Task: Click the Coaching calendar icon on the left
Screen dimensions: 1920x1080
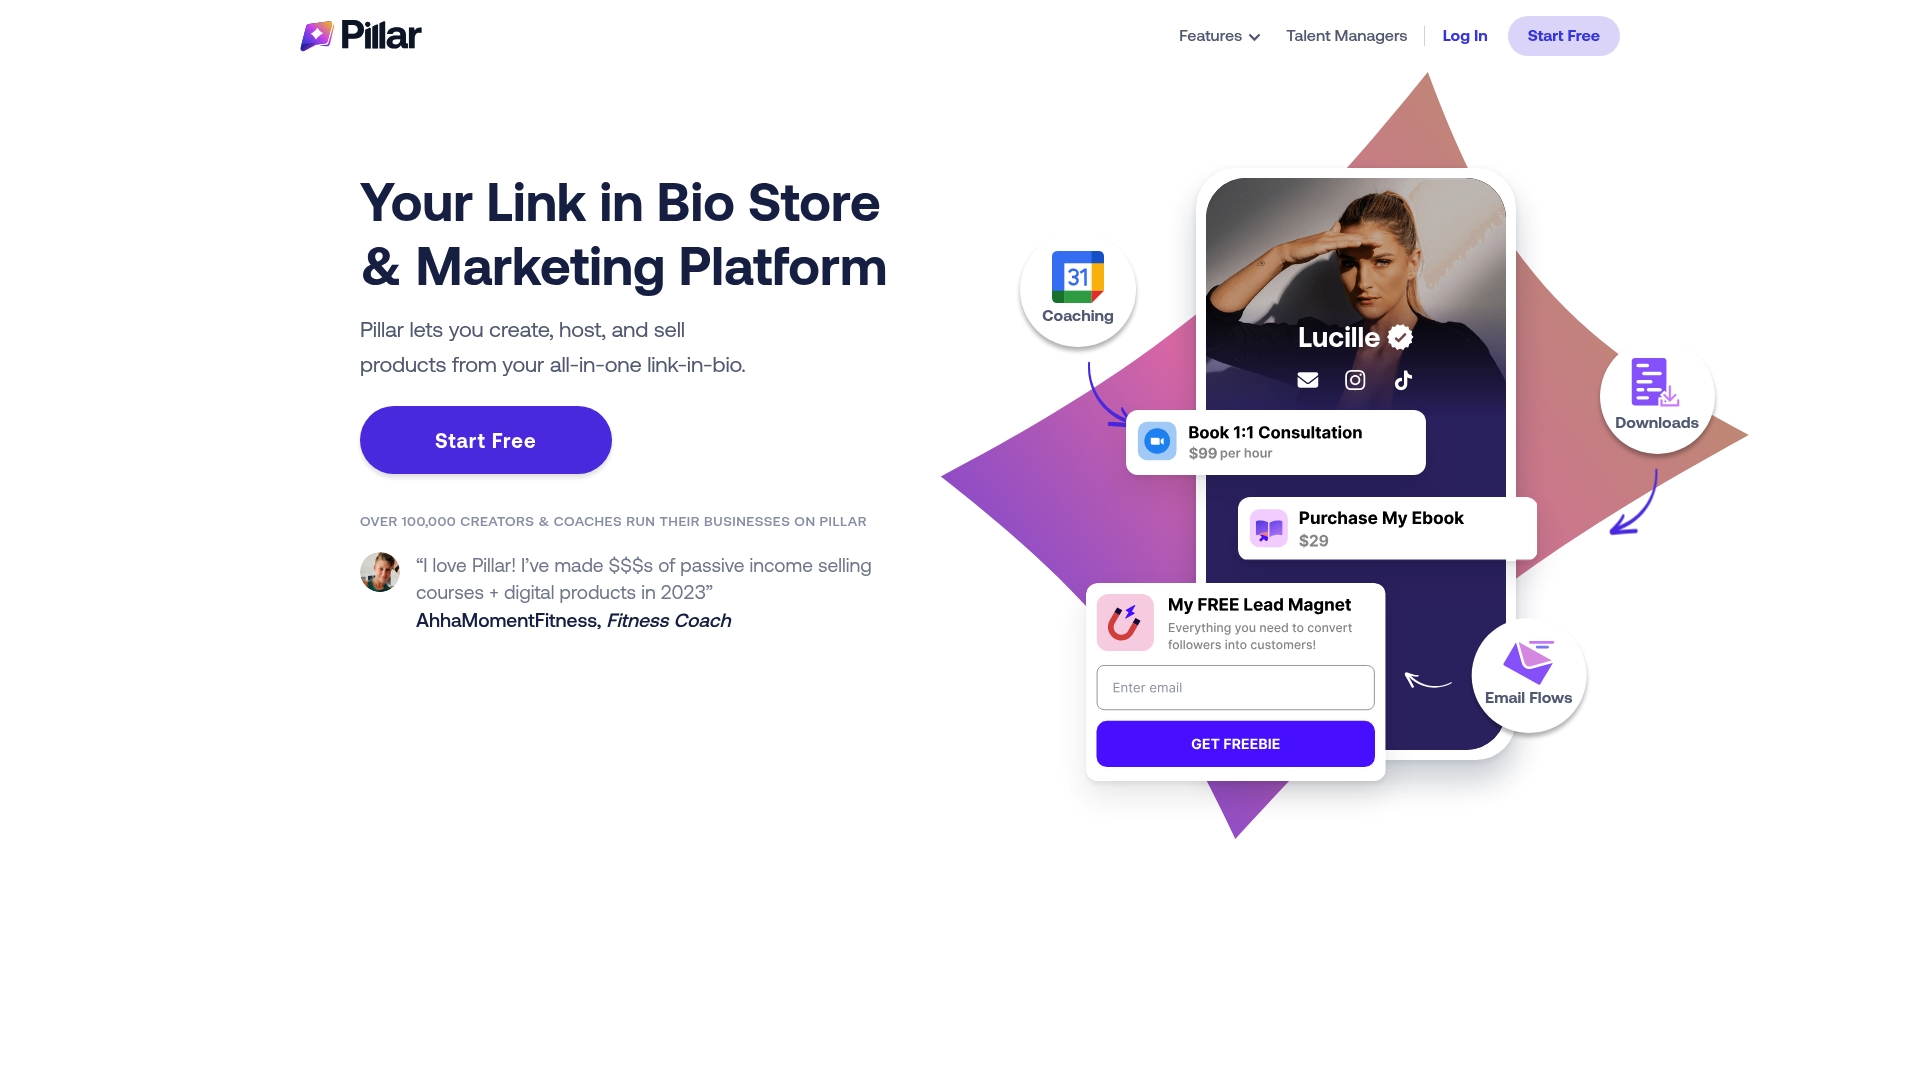Action: click(1077, 285)
